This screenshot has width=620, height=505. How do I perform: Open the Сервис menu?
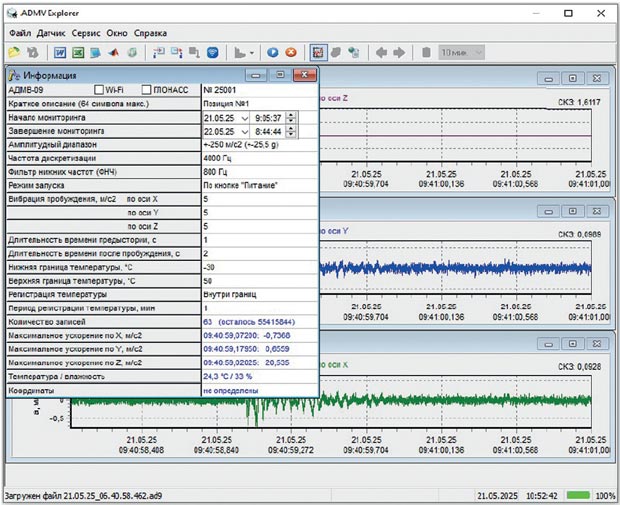pyautogui.click(x=86, y=33)
